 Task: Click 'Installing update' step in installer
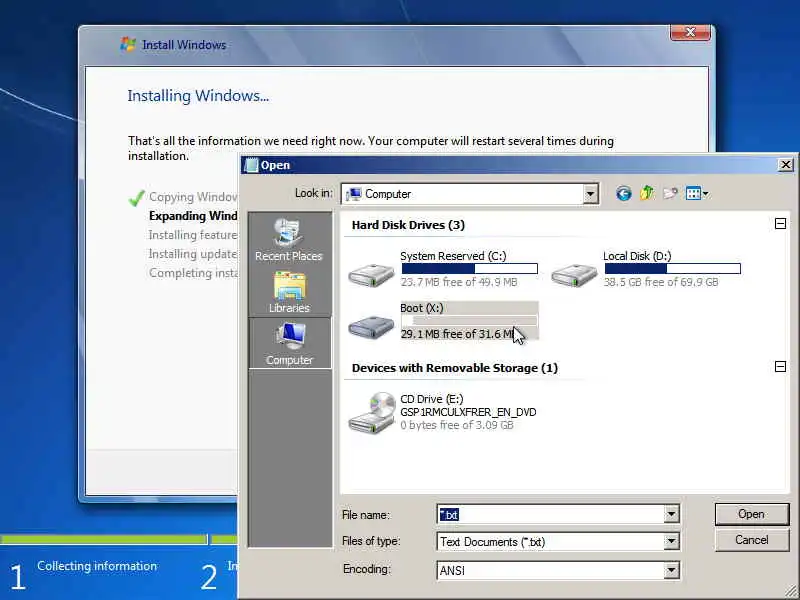click(x=193, y=254)
